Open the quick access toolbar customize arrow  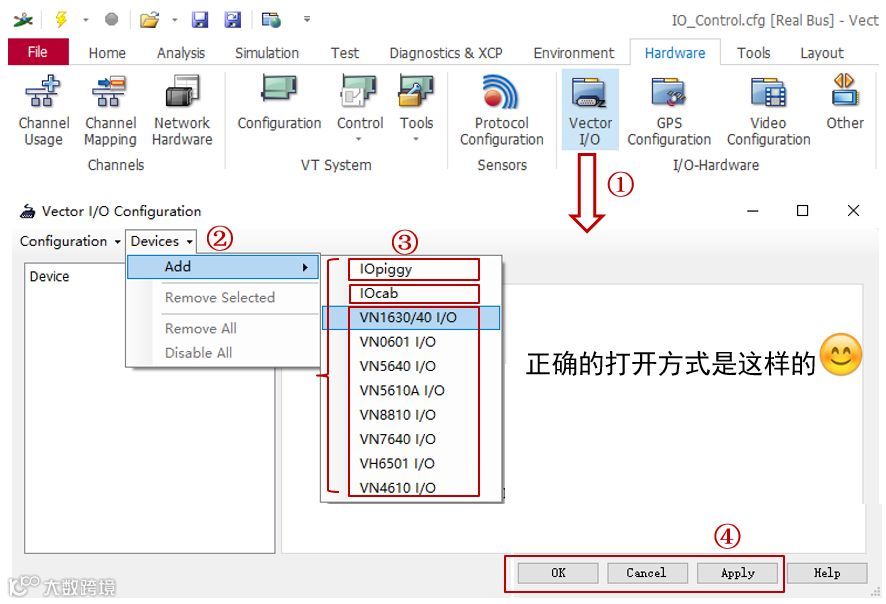(x=307, y=19)
